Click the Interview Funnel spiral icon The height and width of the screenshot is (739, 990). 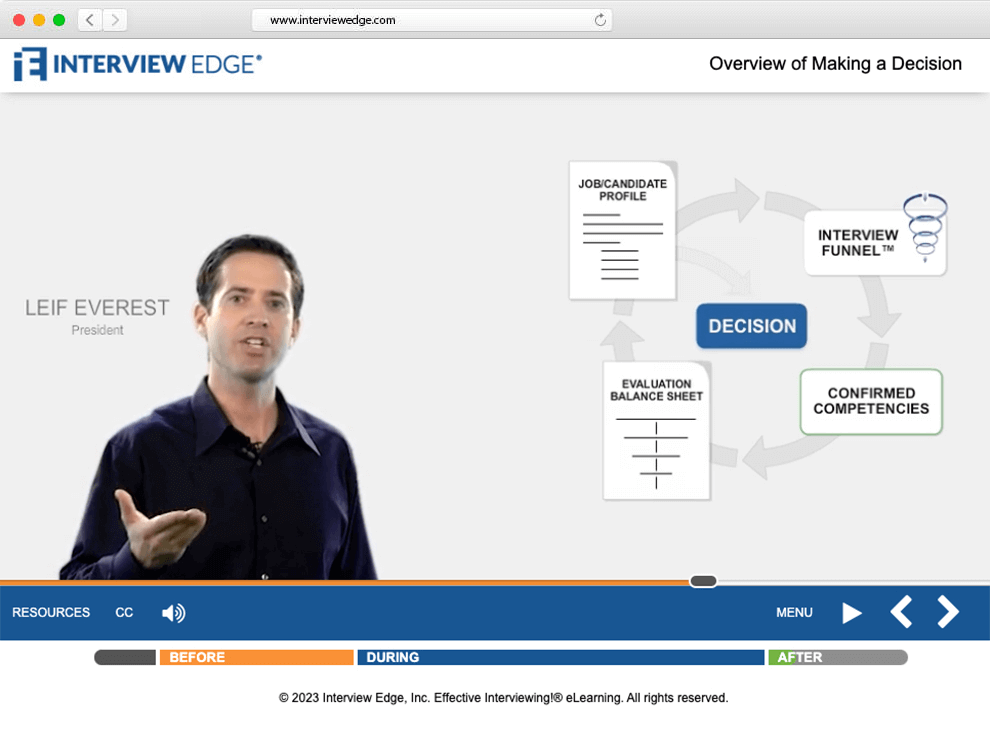coord(925,227)
